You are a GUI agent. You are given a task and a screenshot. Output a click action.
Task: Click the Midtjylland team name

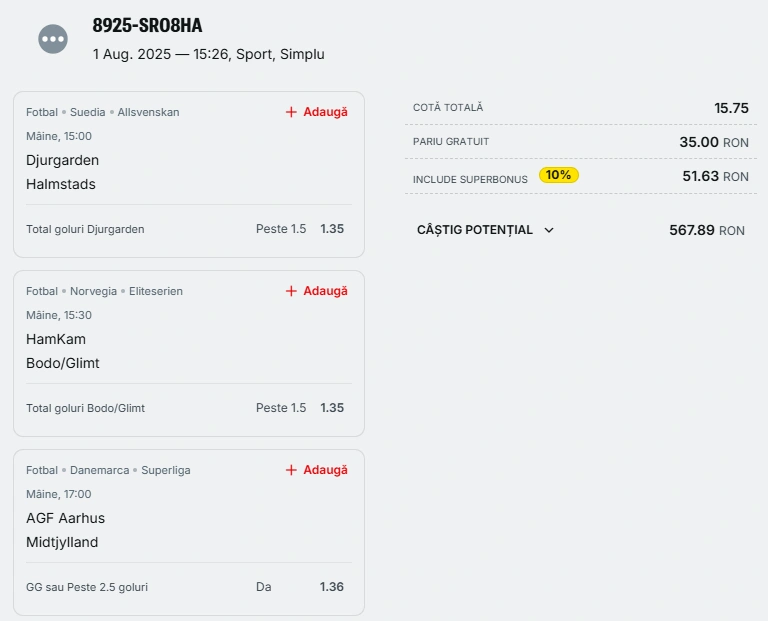[x=62, y=542]
